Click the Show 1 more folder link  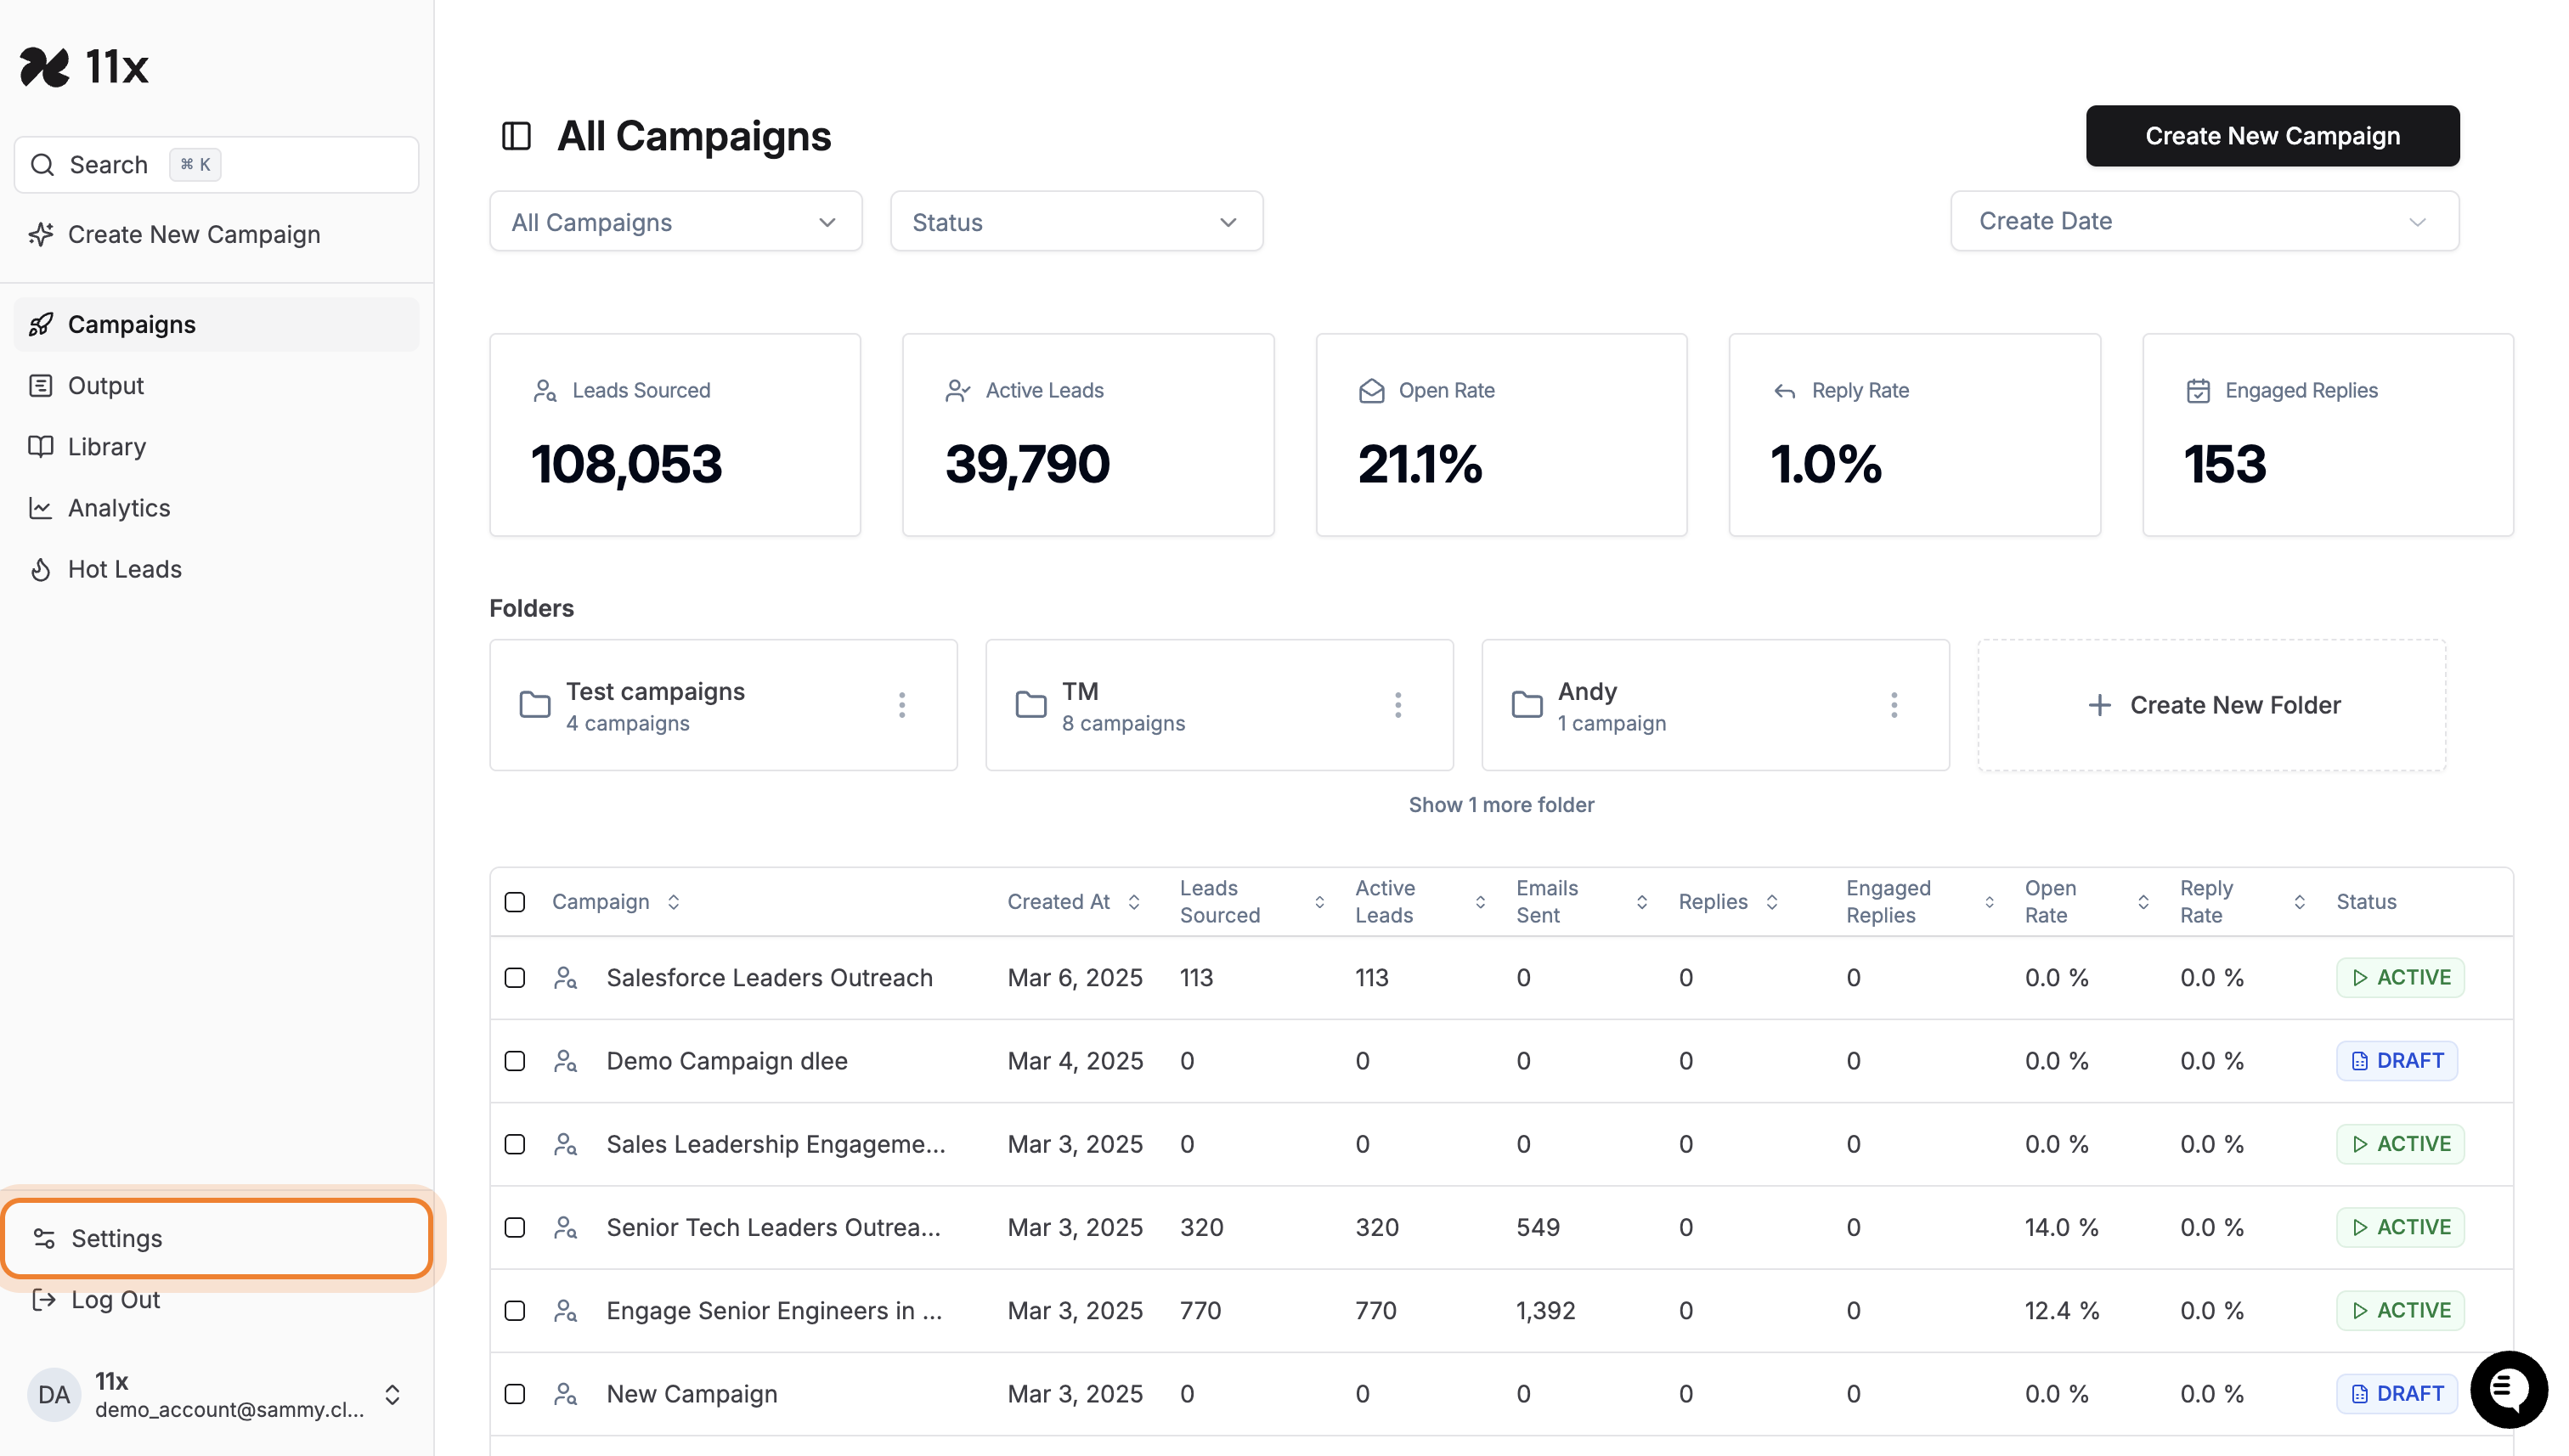[x=1501, y=805]
